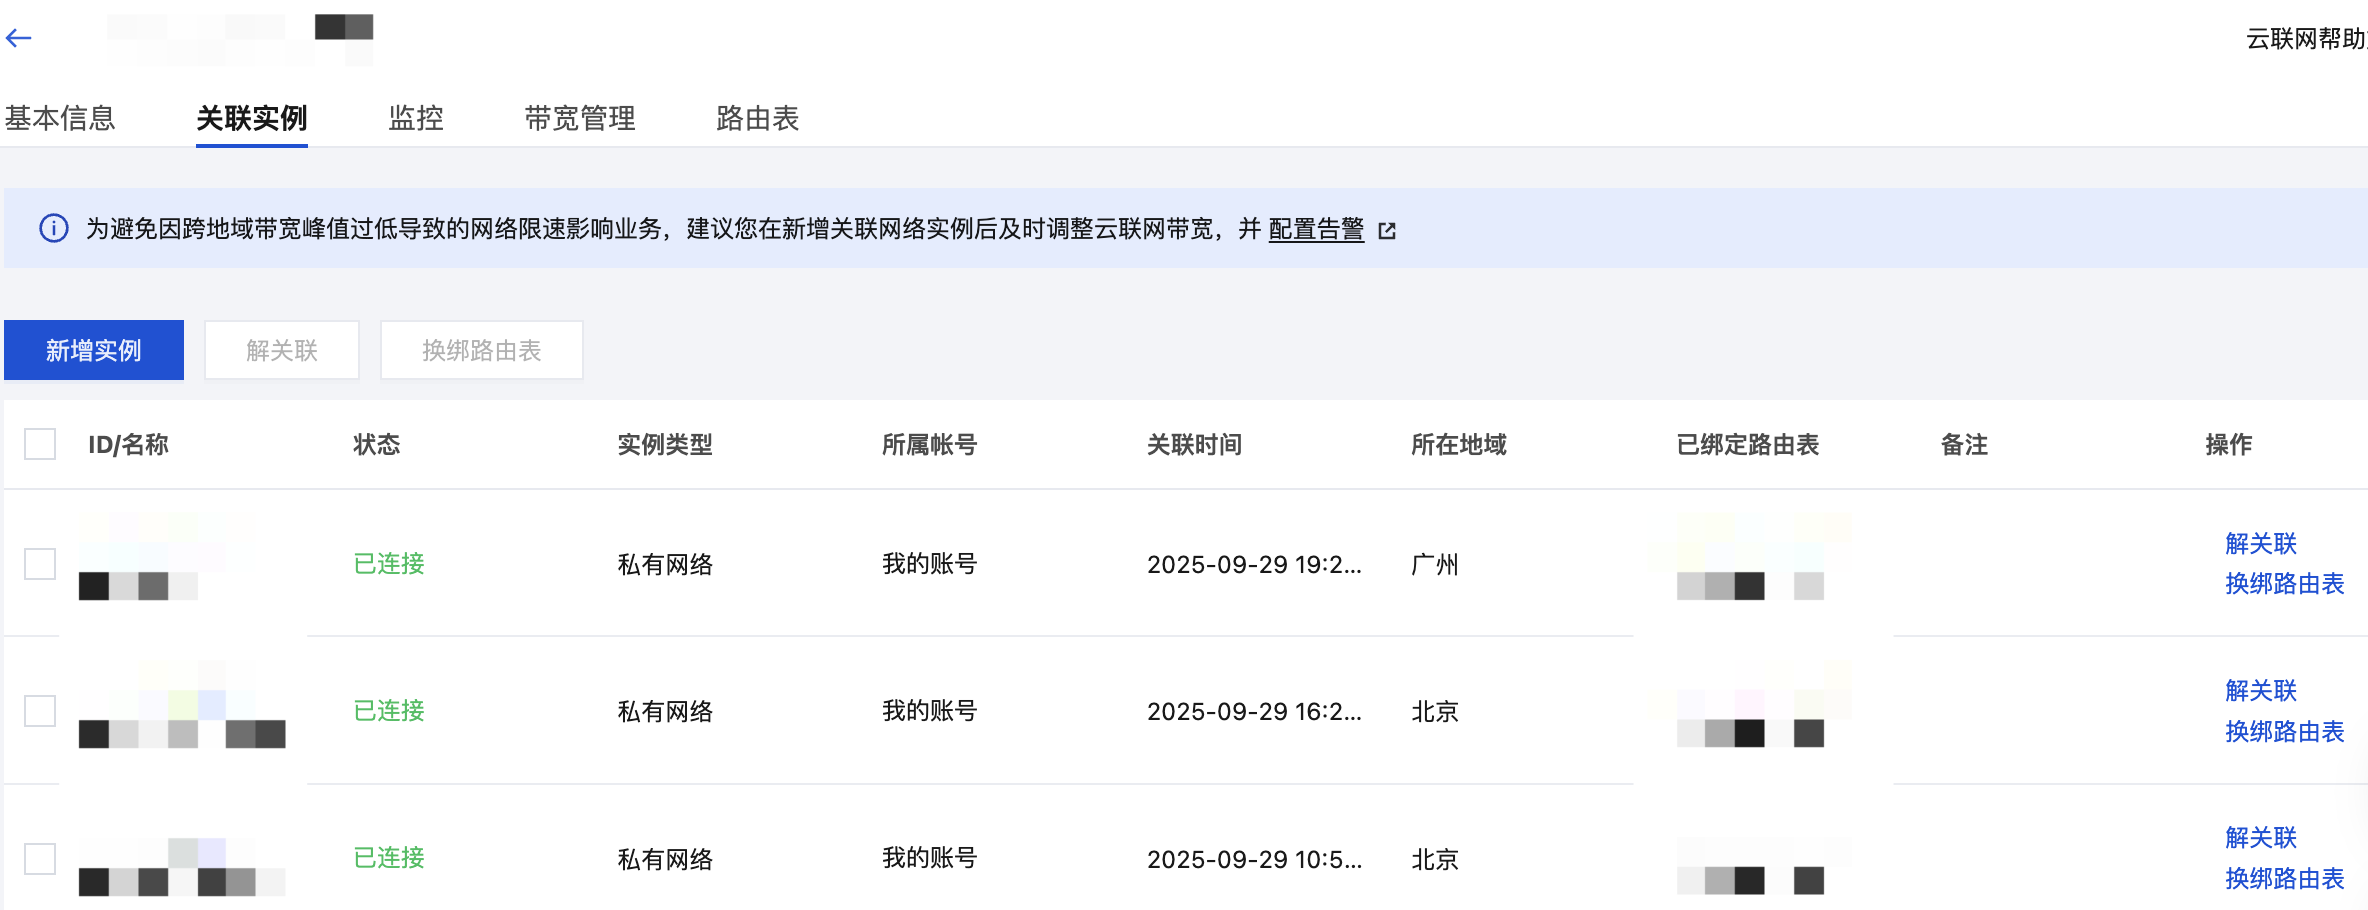Check the 16:2 Beijing row checkbox
This screenshot has height=910, width=2368.
pos(40,711)
